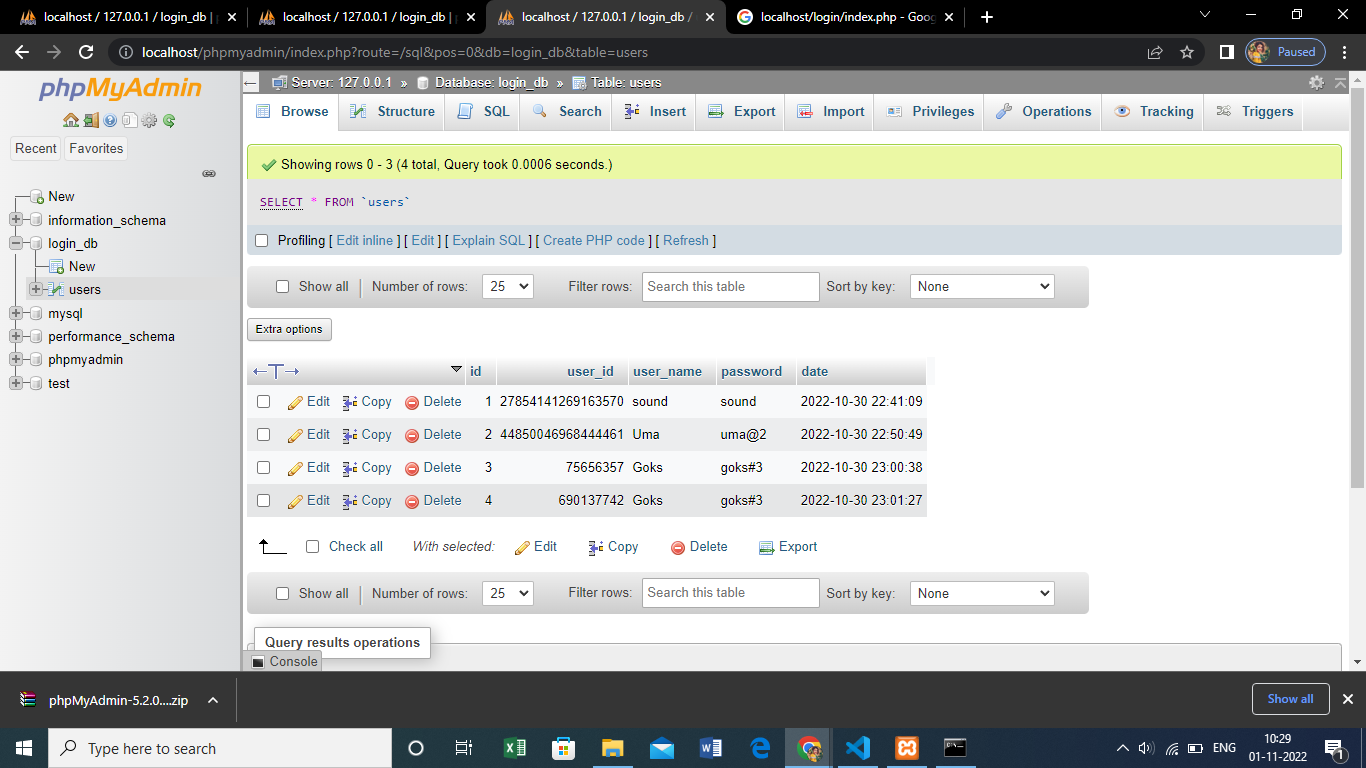Check the row for user Uma
This screenshot has width=1366, height=768.
pyautogui.click(x=261, y=434)
